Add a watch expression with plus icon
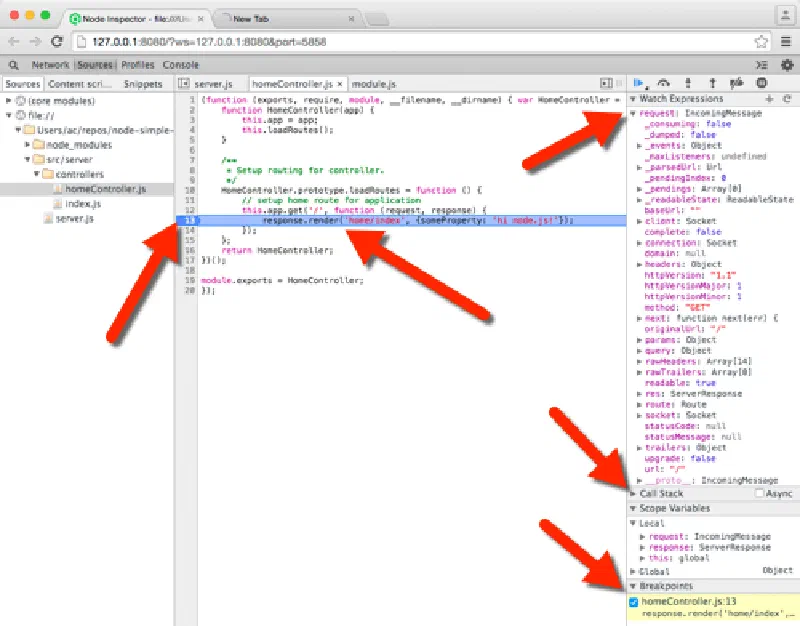This screenshot has height=626, width=800. pos(769,98)
